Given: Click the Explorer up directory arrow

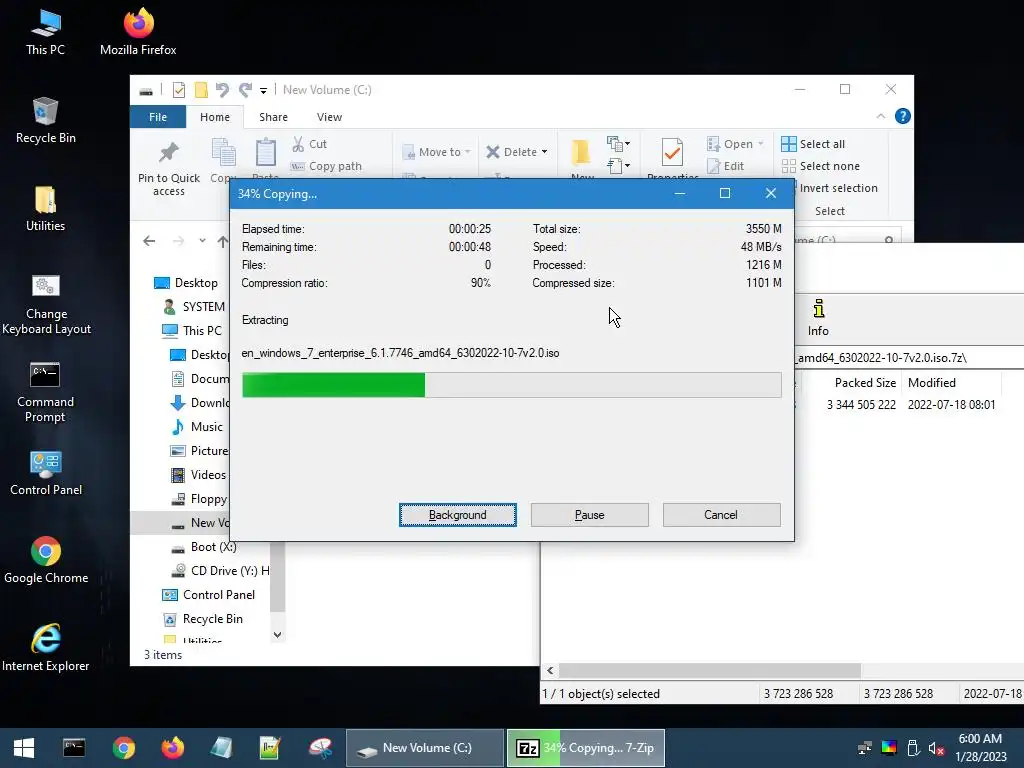Looking at the screenshot, I should [x=223, y=241].
